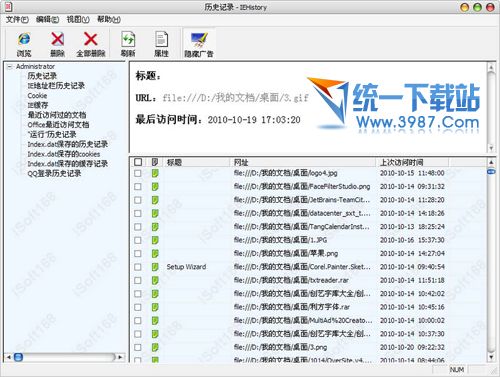Toggle the select-all checkbox in list header

(138, 162)
